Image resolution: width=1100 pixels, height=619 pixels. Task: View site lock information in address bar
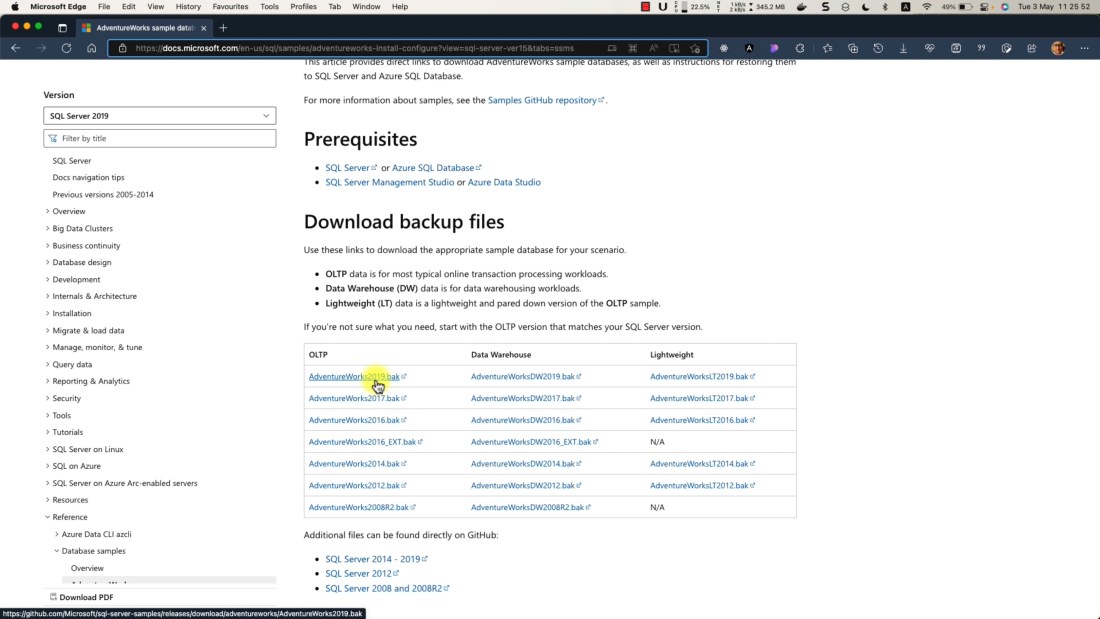[x=122, y=48]
